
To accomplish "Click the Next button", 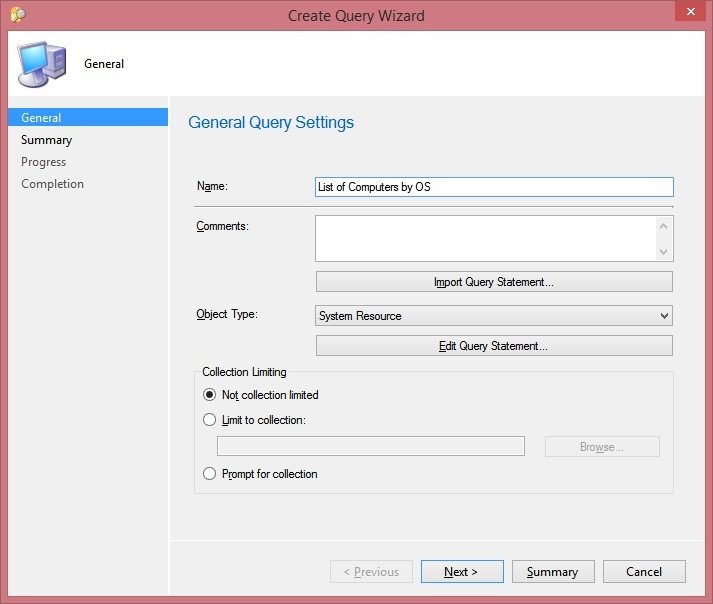I will (x=462, y=571).
